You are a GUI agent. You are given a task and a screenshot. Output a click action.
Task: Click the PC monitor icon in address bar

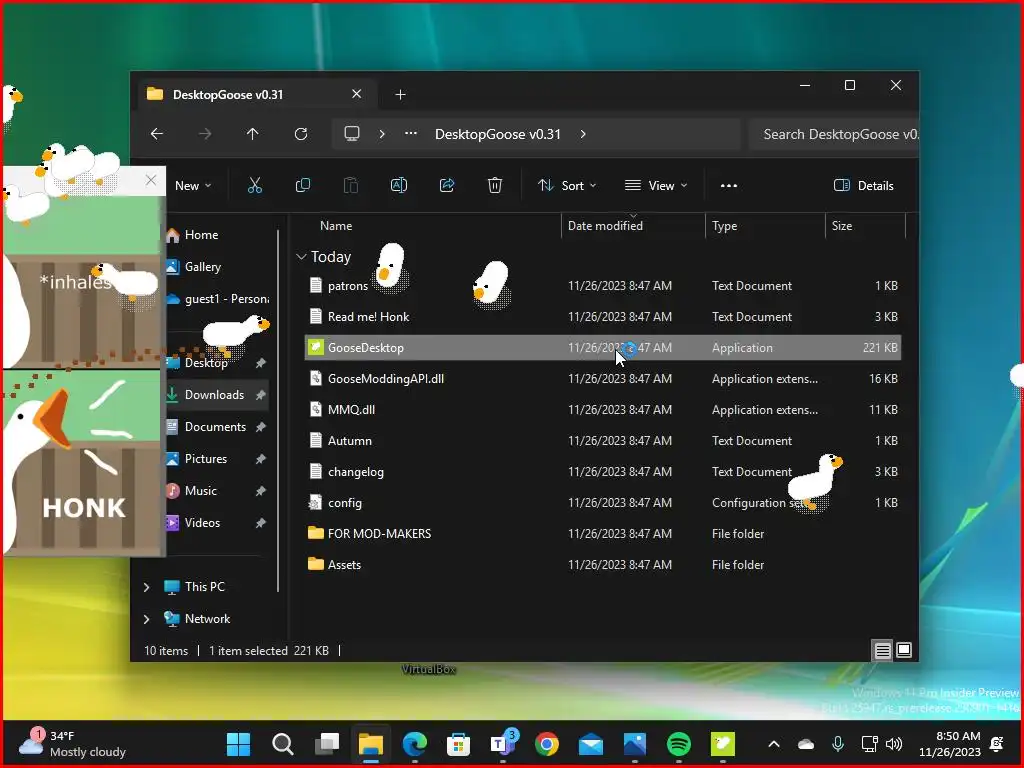click(x=352, y=134)
